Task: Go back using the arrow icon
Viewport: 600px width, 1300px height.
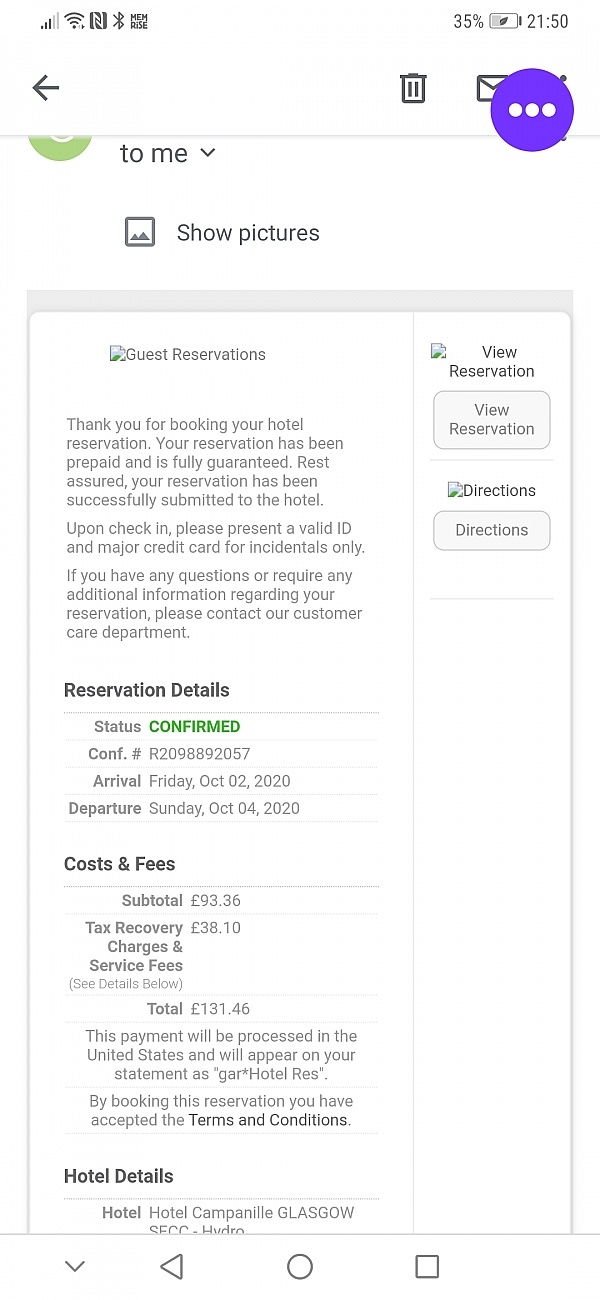Action: (45, 88)
